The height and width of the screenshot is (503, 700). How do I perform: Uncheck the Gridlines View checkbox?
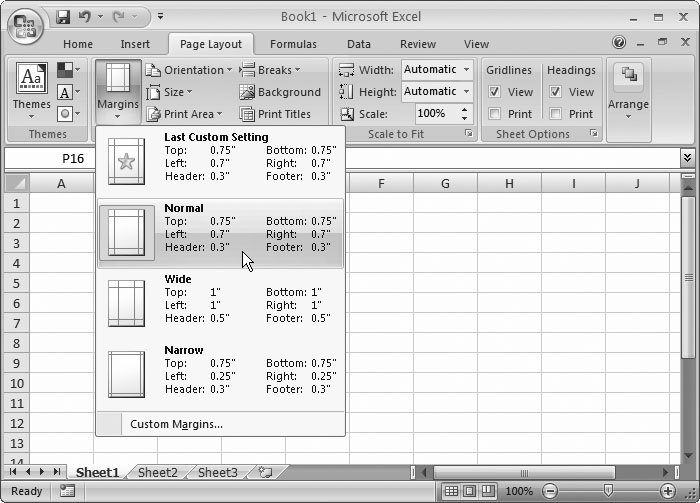pos(495,92)
